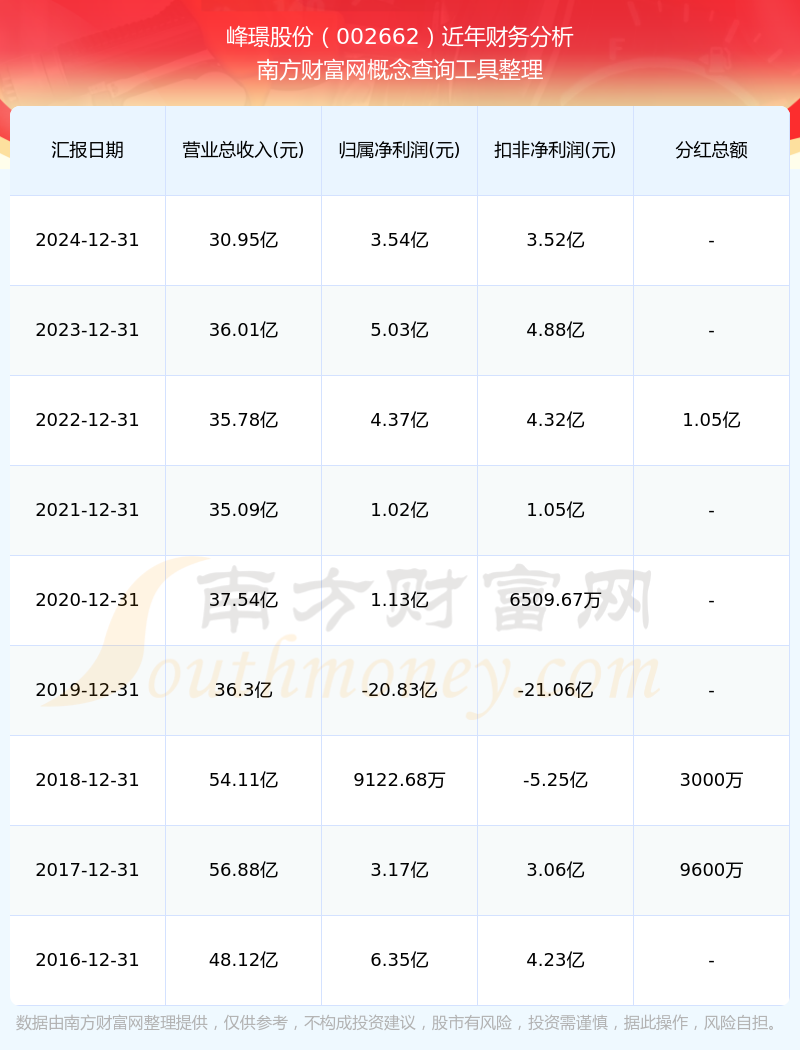Click the value 4.88亿
Screen dimensions: 800x1050
pos(556,330)
